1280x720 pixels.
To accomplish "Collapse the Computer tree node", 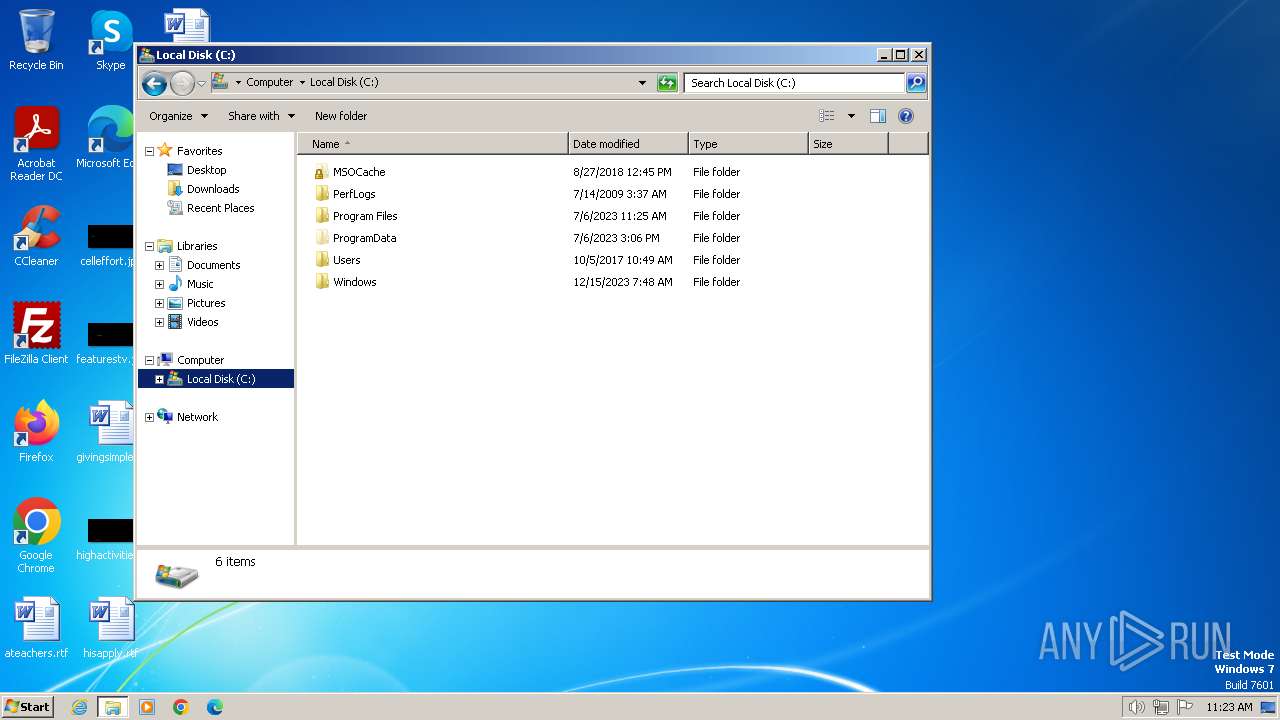I will click(x=149, y=360).
